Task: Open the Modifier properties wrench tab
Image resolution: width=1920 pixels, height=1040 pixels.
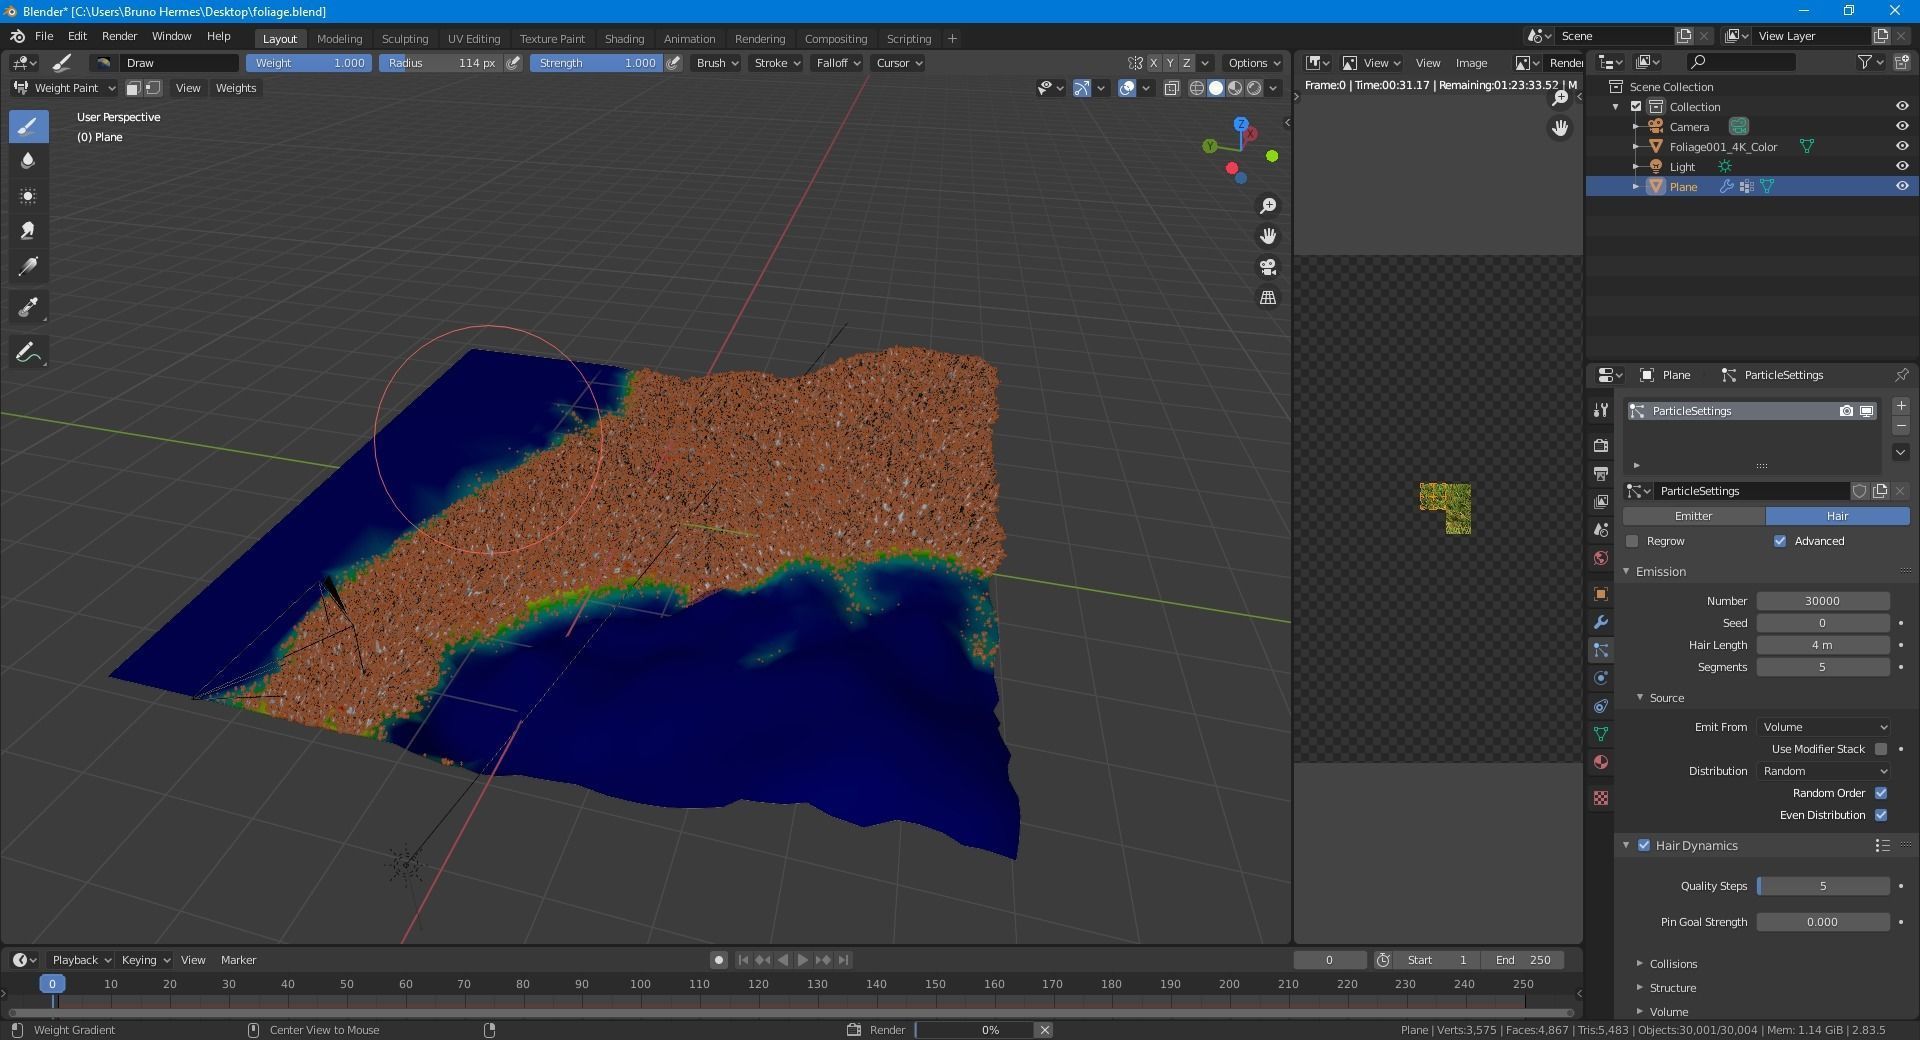Action: [1601, 622]
